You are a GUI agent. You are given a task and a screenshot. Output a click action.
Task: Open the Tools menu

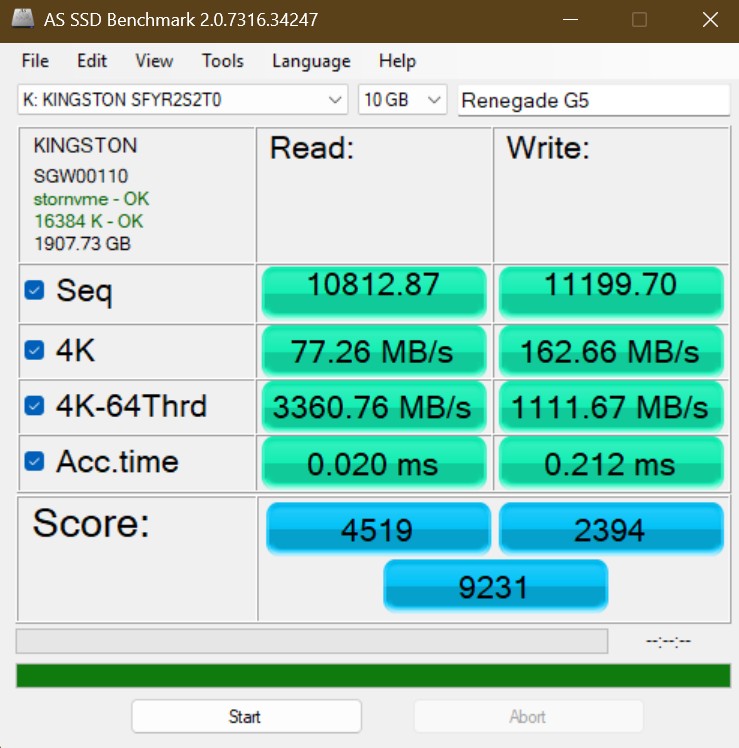(x=223, y=61)
